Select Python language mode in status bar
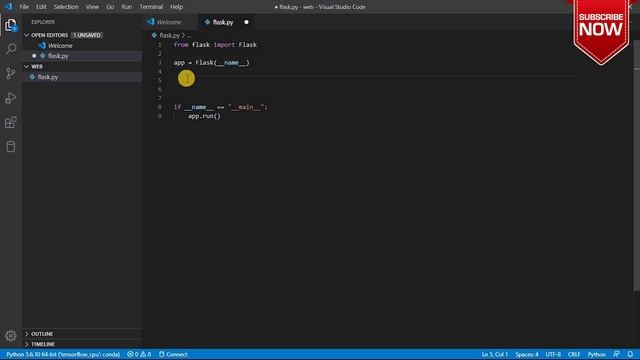The width and height of the screenshot is (640, 360). point(596,354)
